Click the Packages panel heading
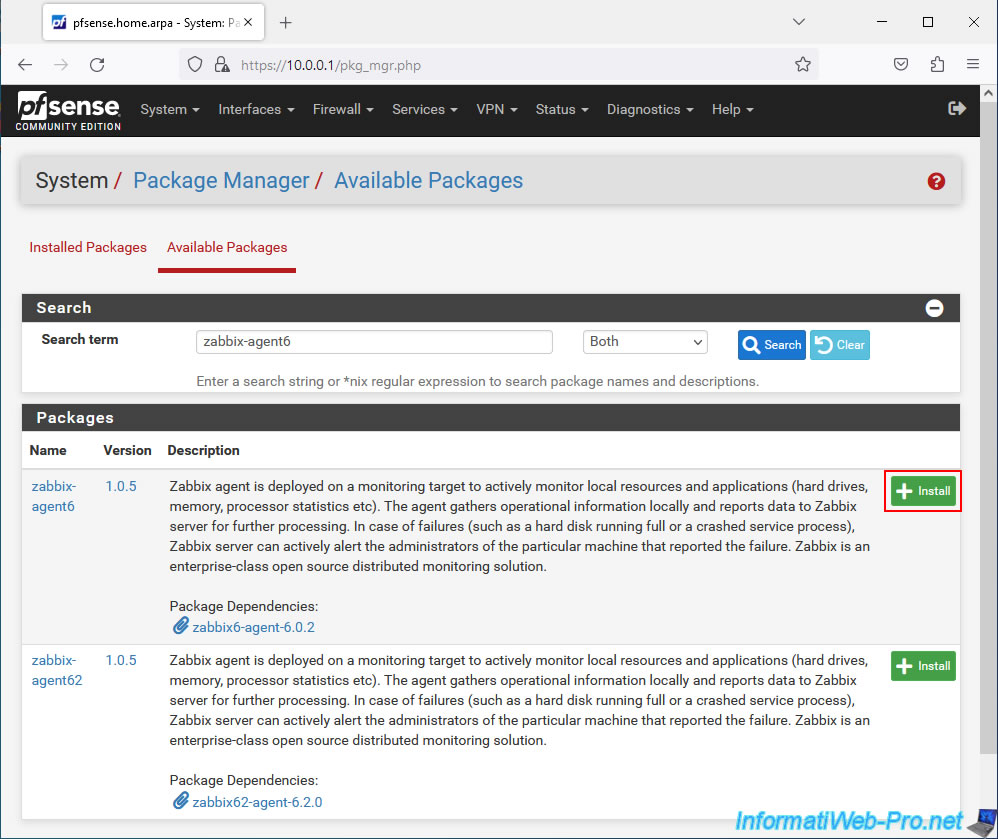This screenshot has width=998, height=839. [74, 418]
